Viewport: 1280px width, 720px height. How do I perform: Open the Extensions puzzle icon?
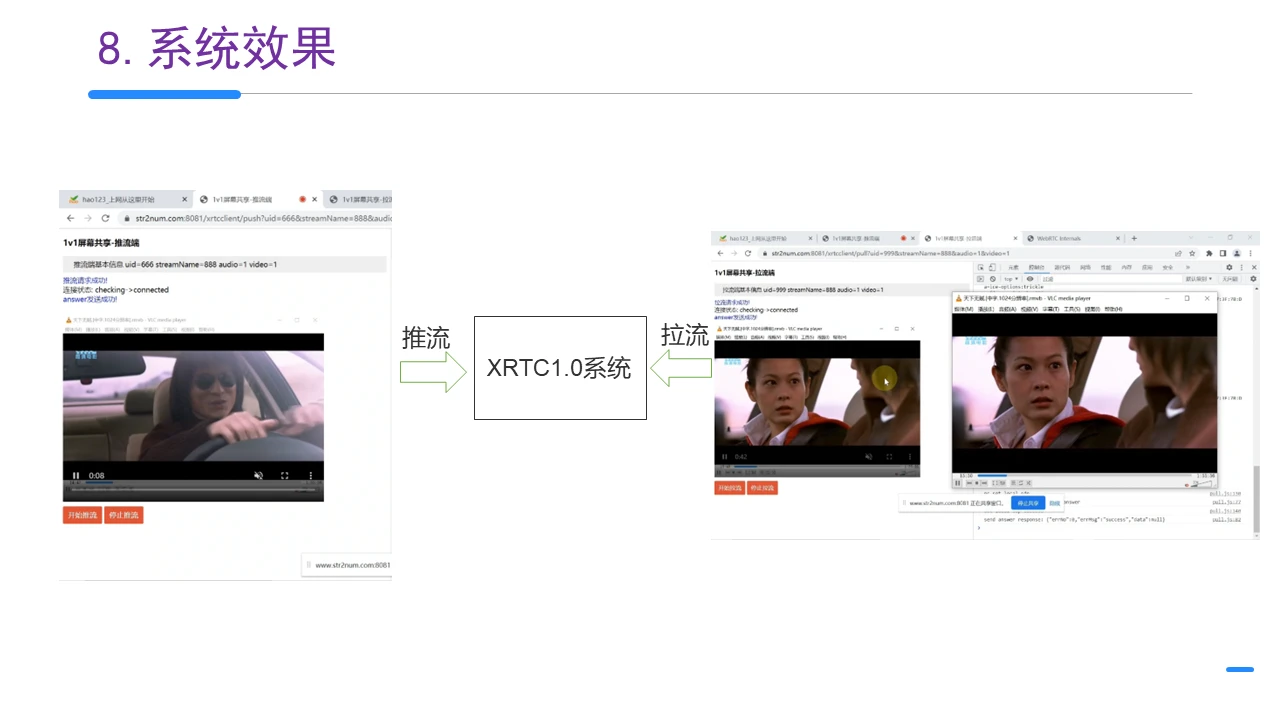click(1209, 253)
